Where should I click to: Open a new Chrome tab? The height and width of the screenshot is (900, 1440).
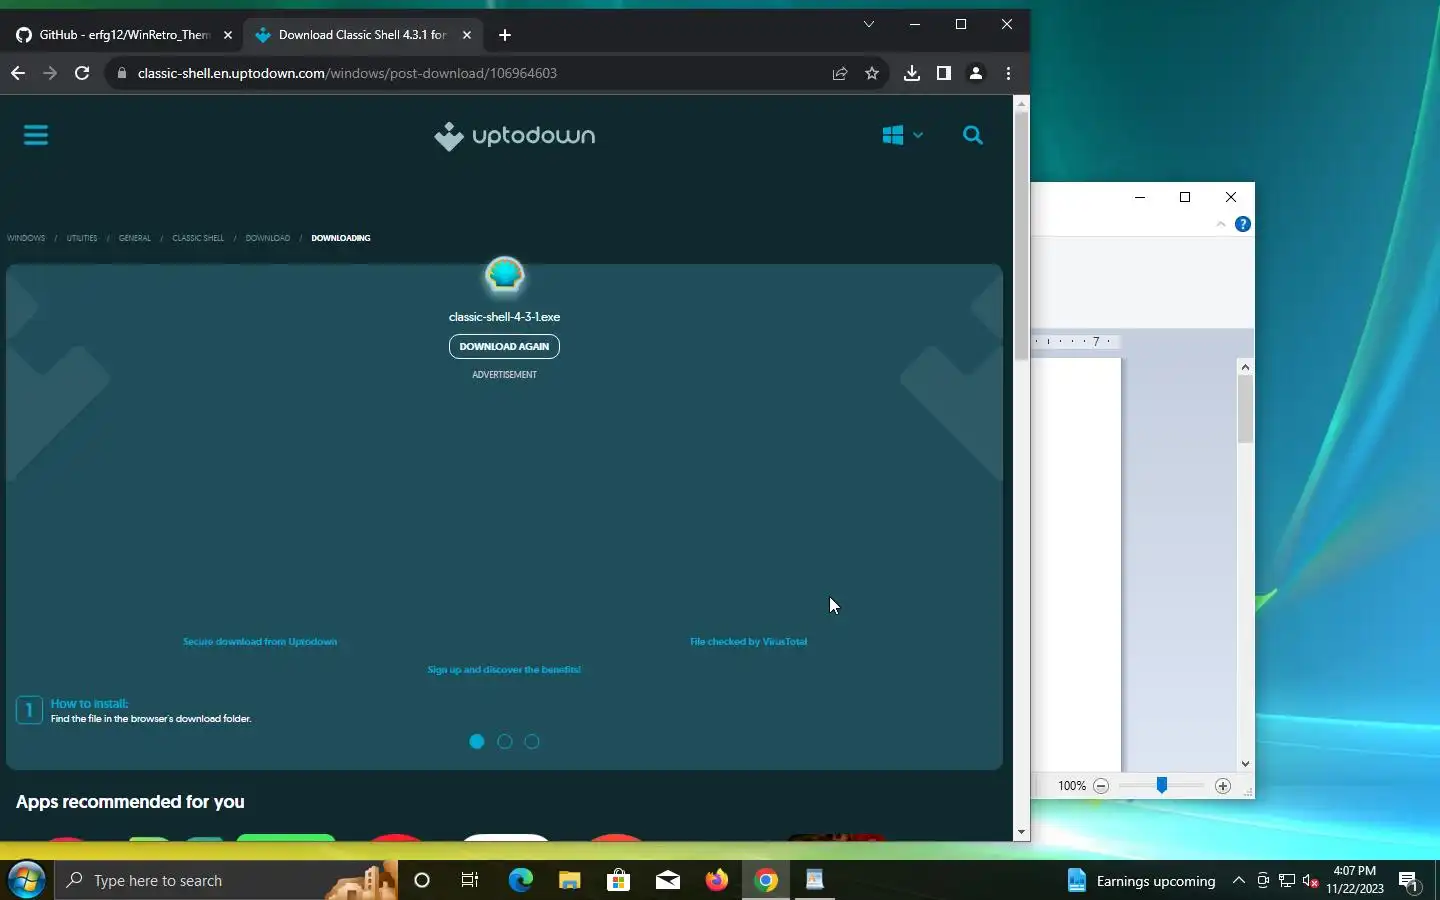point(505,35)
